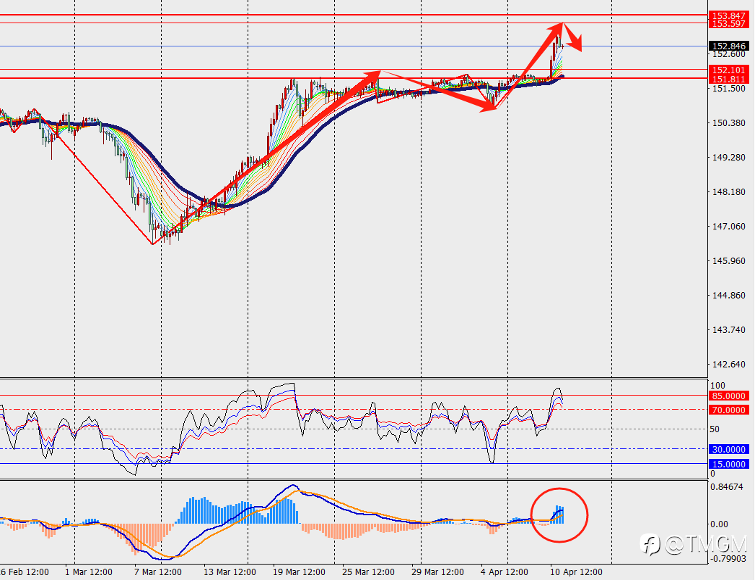Click the 153.597 red price level label
The height and width of the screenshot is (580, 755).
[729, 24]
